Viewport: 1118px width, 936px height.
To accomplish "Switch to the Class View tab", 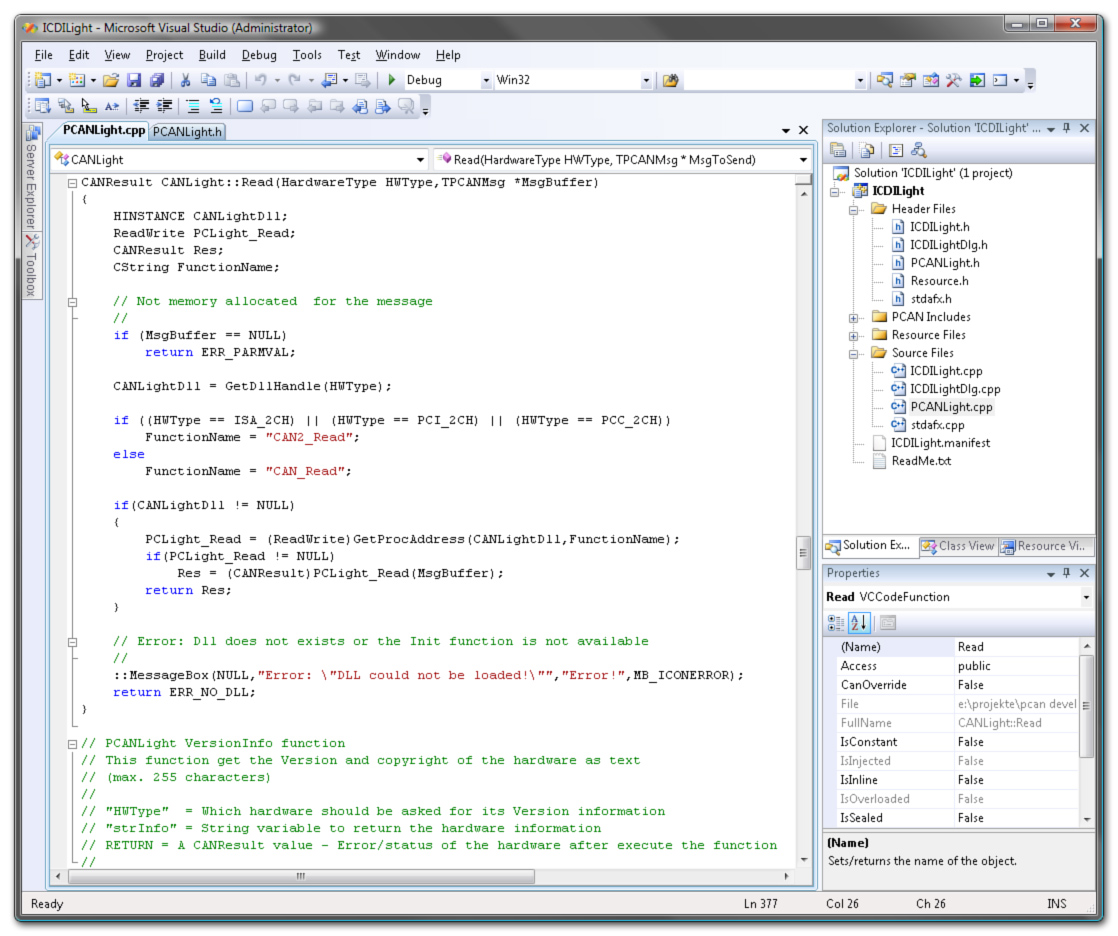I will click(x=958, y=546).
